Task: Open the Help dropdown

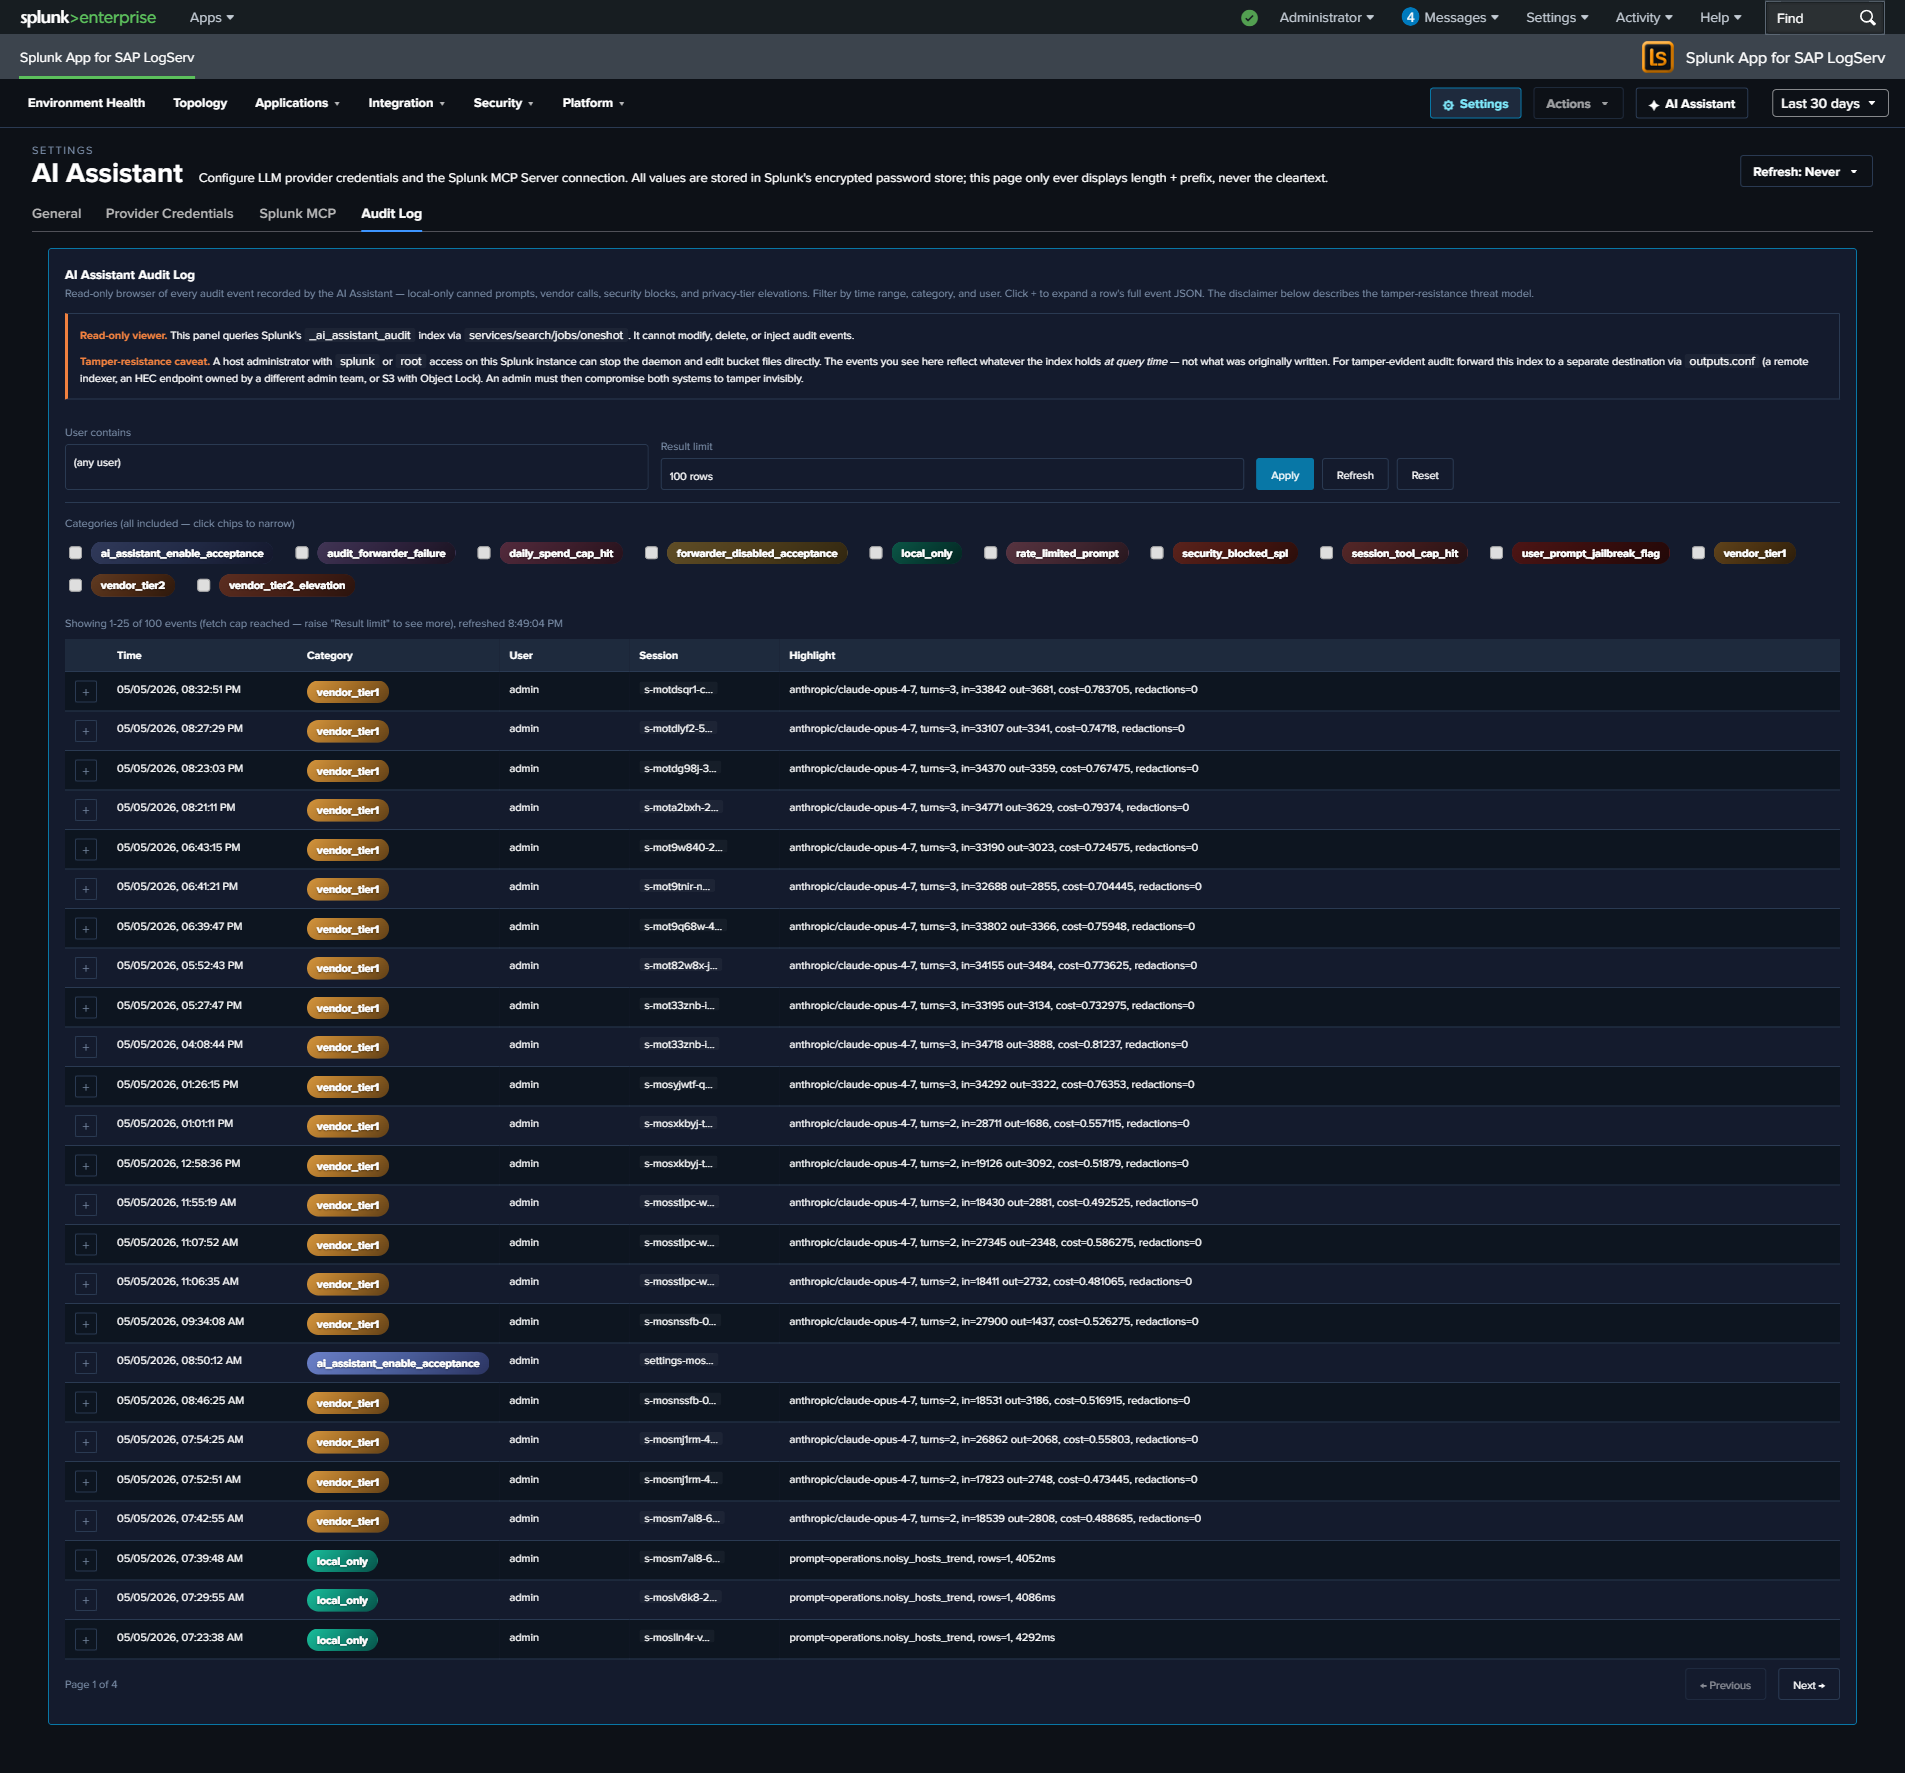Action: 1720,17
